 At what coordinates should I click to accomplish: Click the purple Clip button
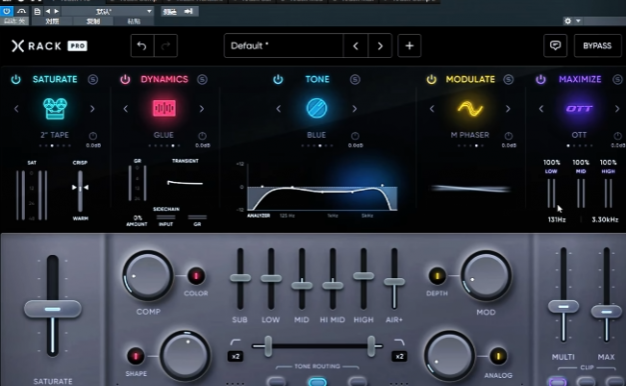pos(557,382)
